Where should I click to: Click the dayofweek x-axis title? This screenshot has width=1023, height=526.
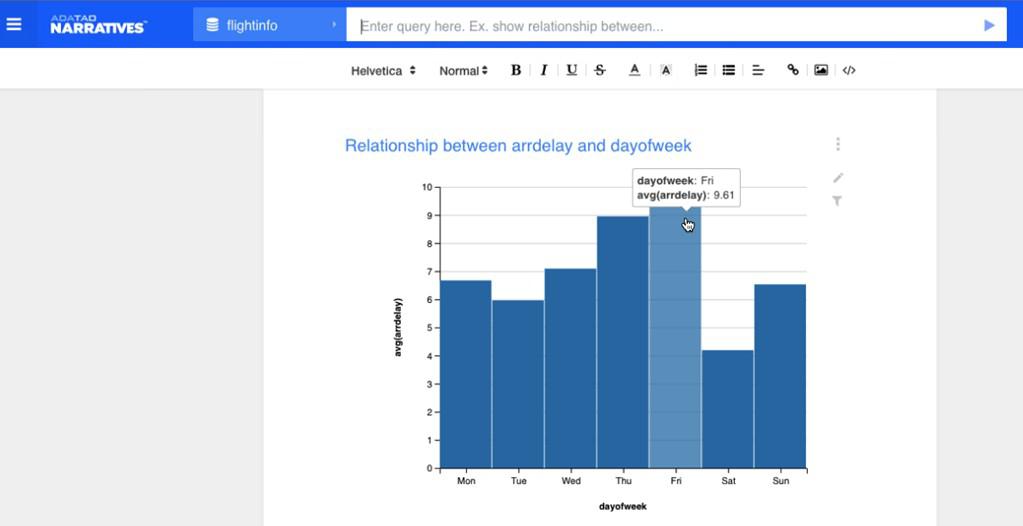click(x=623, y=506)
